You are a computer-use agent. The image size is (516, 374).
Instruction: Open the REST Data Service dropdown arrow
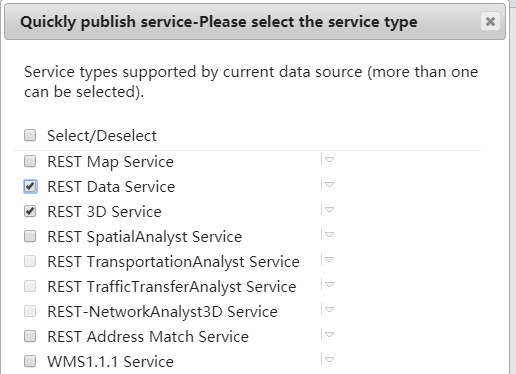pos(329,185)
